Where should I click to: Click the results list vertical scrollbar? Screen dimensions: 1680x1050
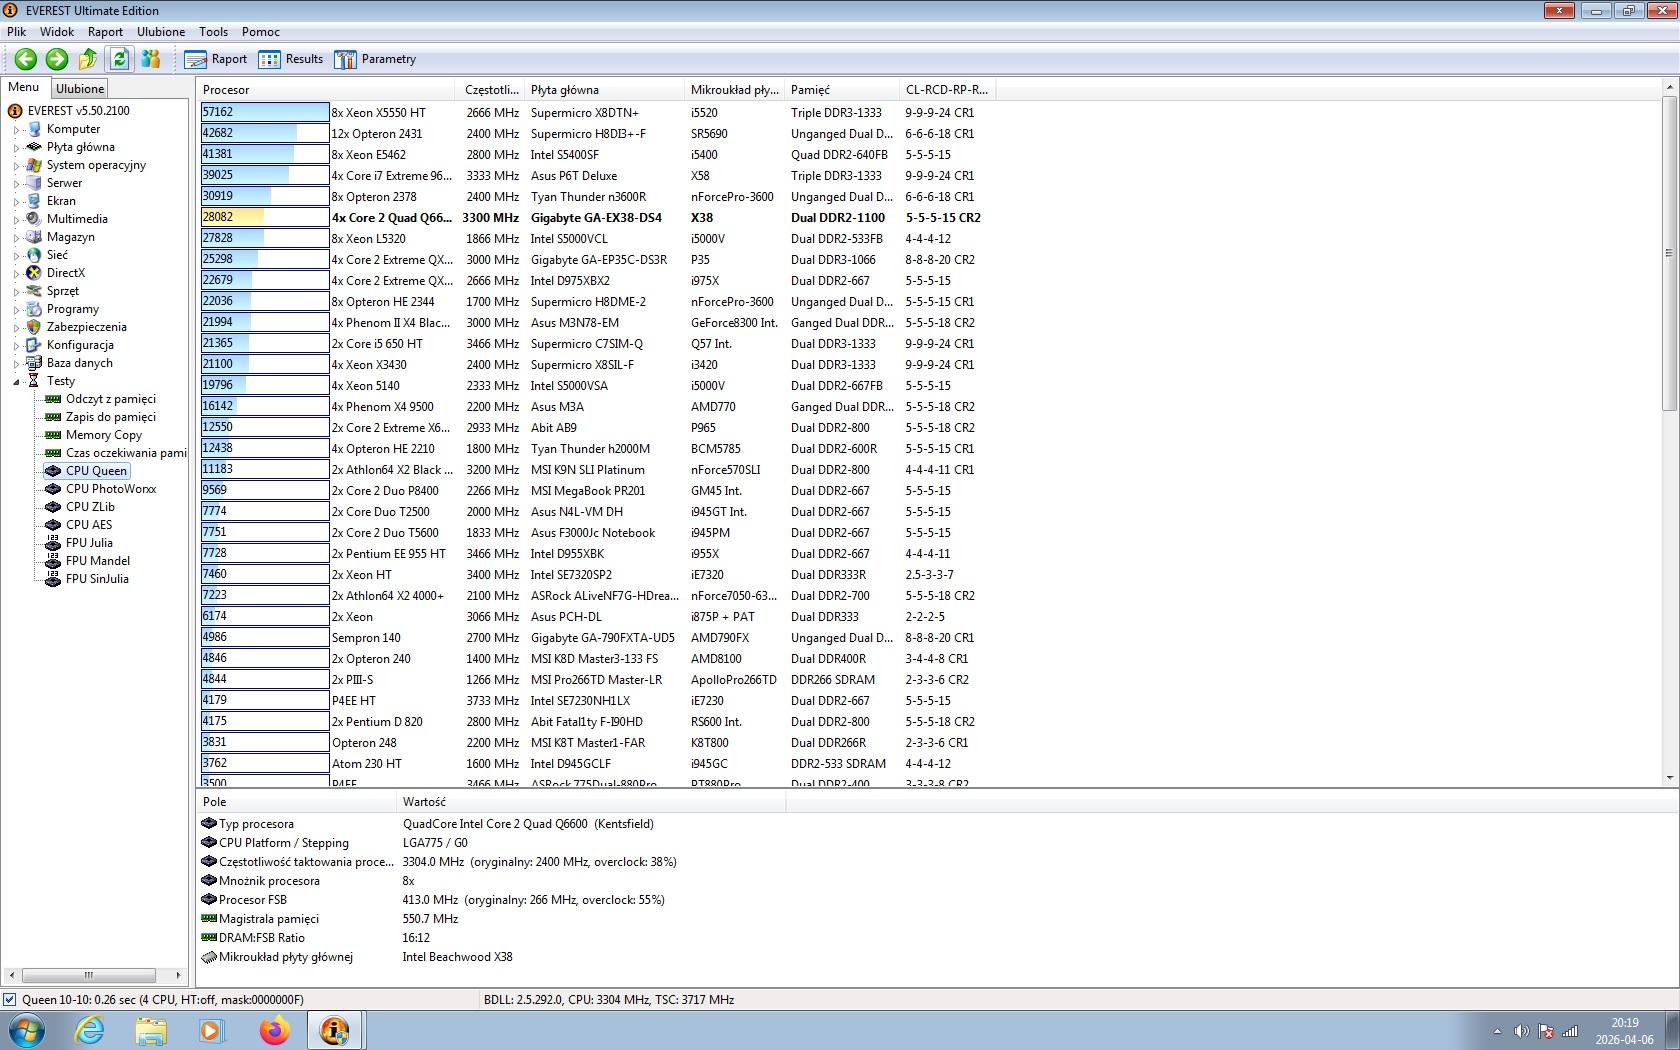(x=1669, y=432)
